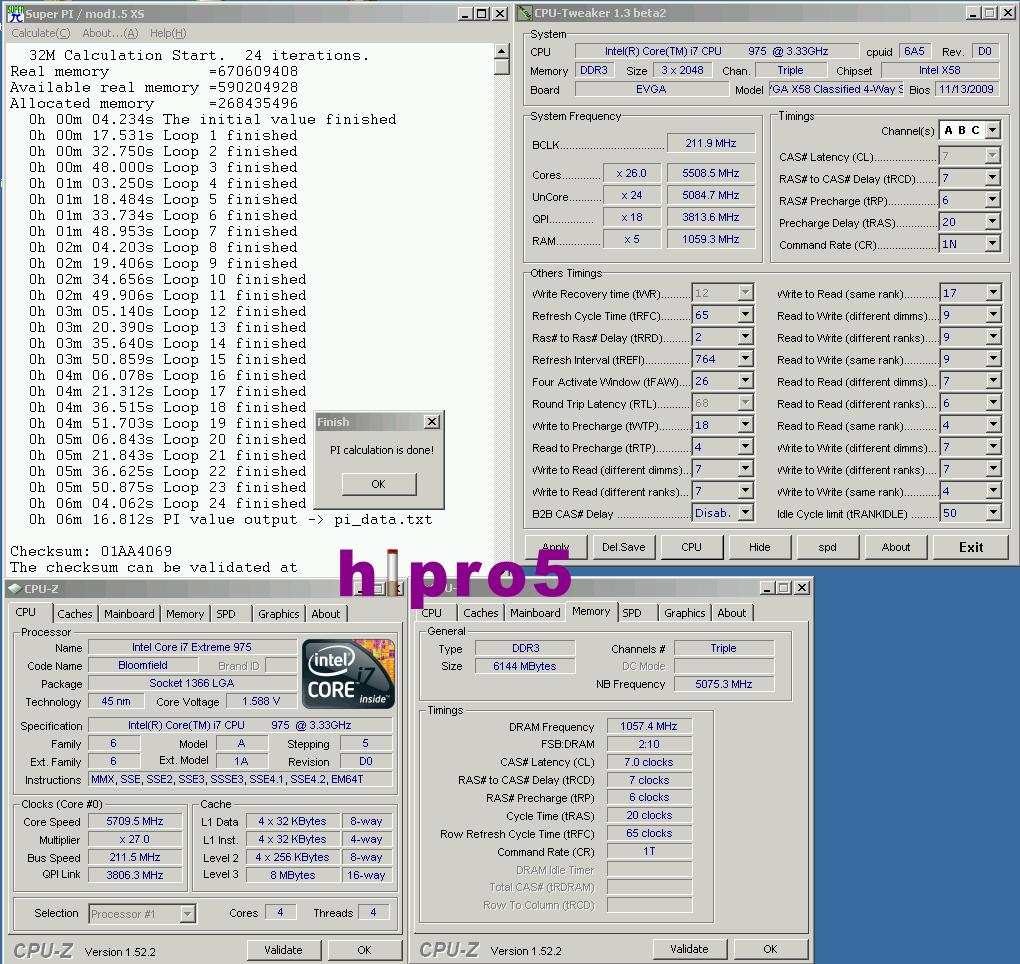1020x964 pixels.
Task: Click OK in the Finish dialog
Action: pyautogui.click(x=379, y=484)
